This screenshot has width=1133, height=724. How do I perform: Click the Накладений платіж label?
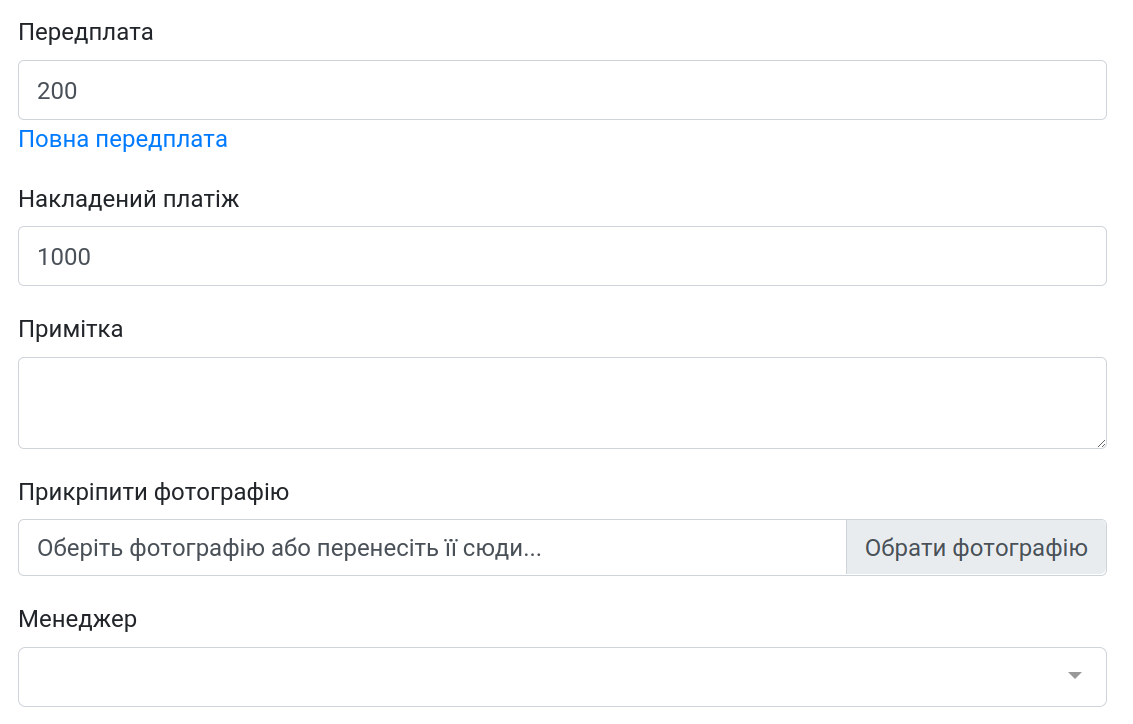[x=129, y=199]
